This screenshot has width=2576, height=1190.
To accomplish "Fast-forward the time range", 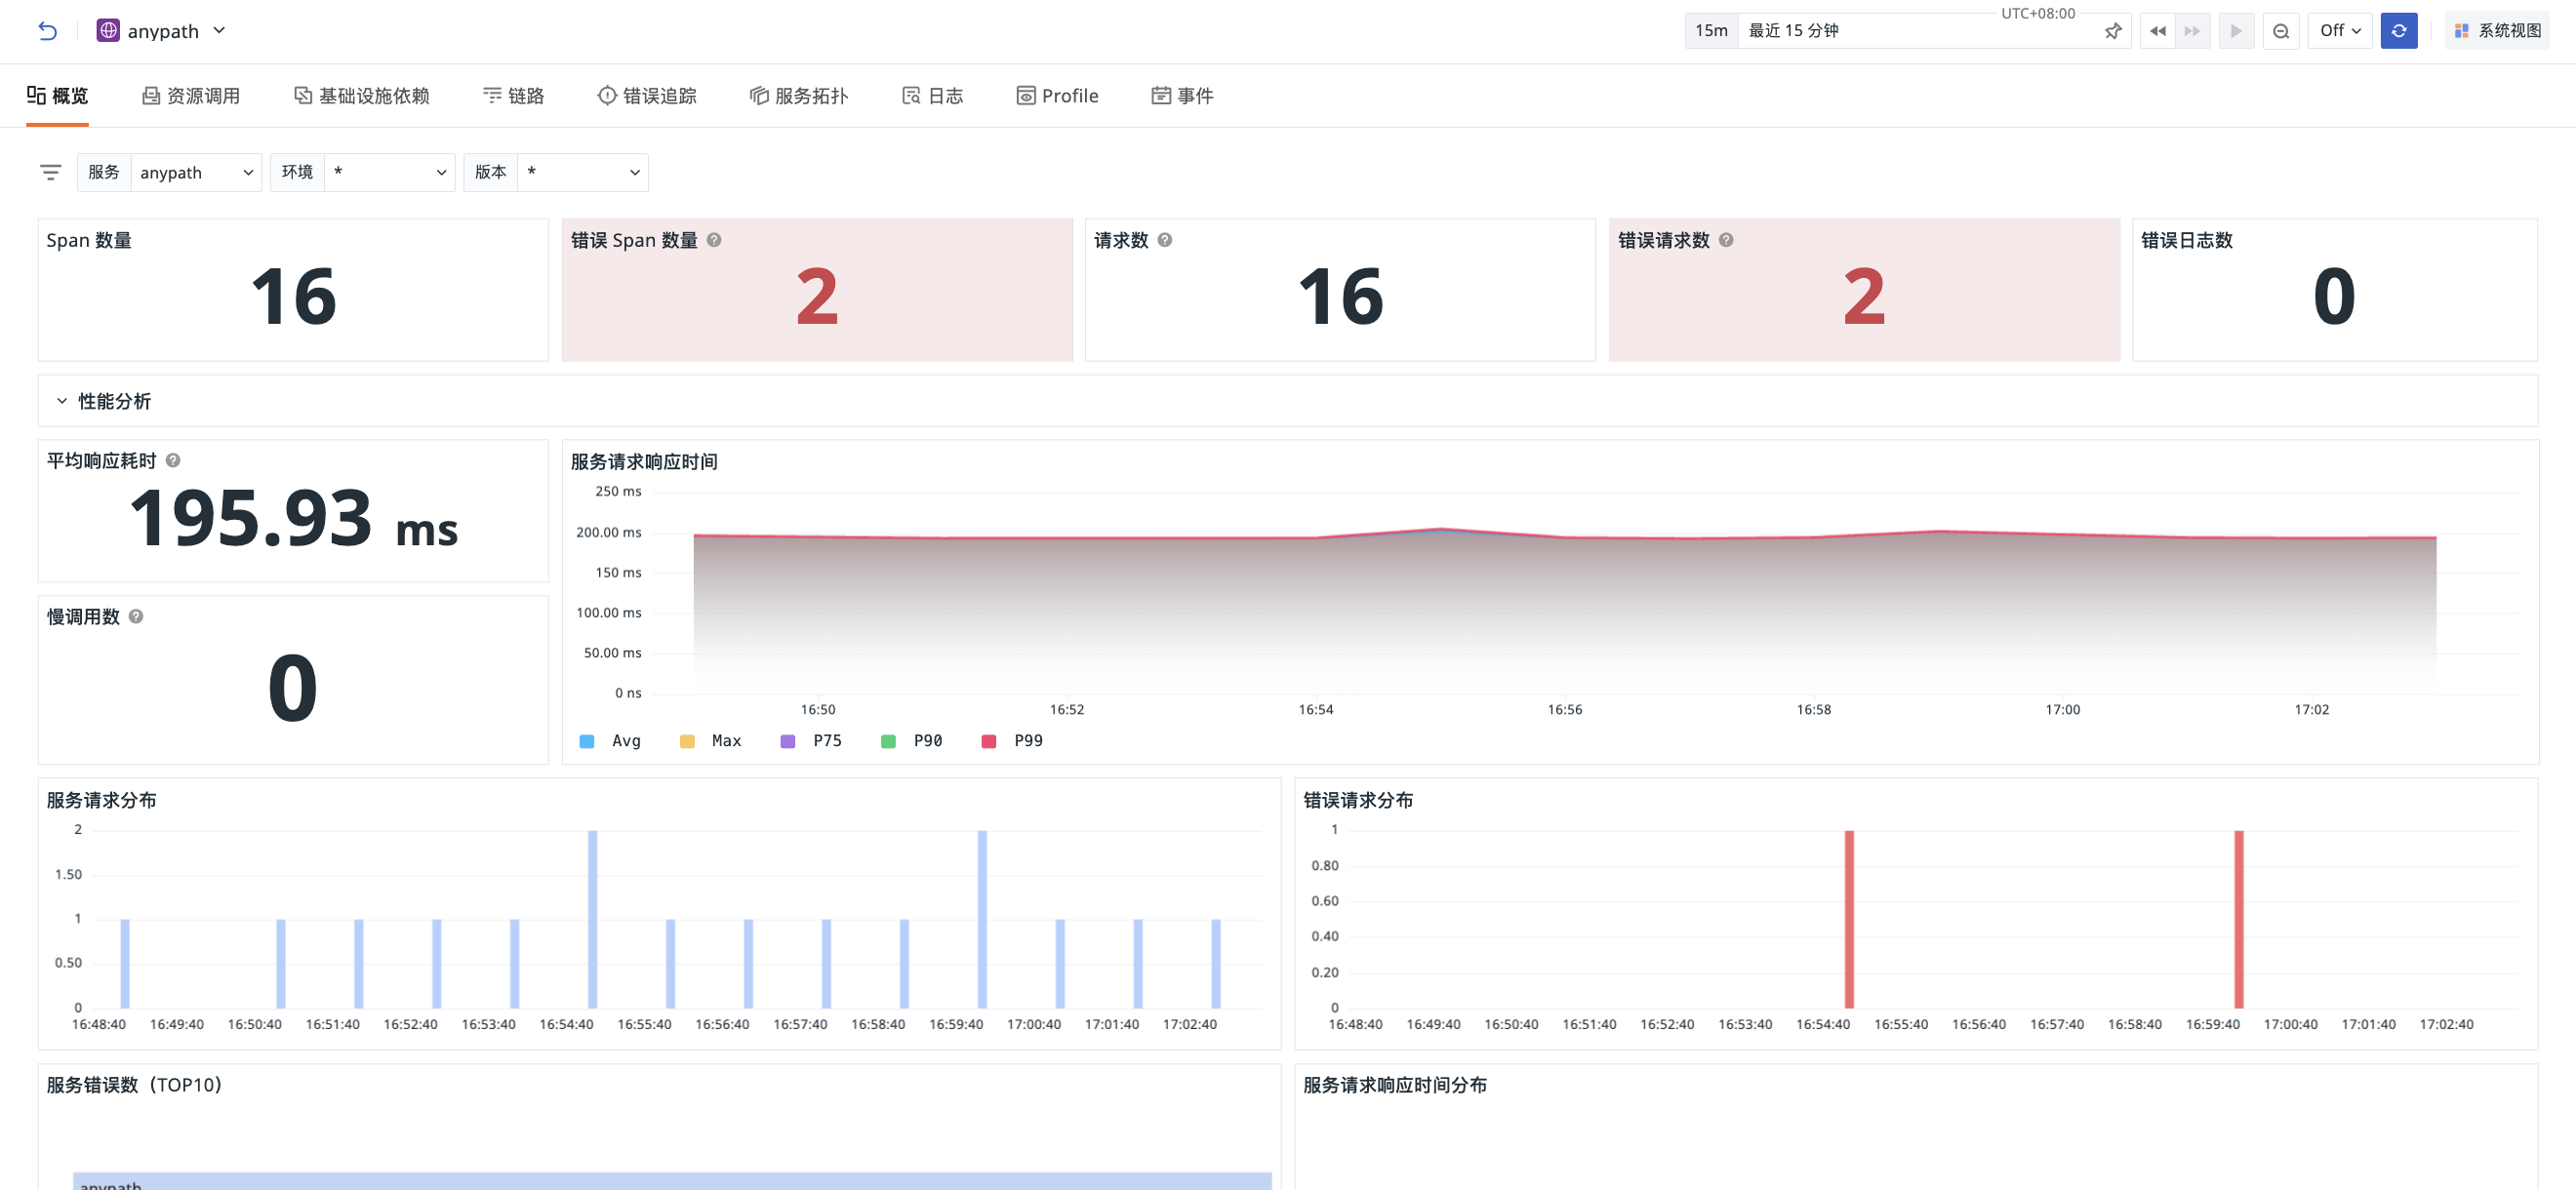I will (2192, 31).
